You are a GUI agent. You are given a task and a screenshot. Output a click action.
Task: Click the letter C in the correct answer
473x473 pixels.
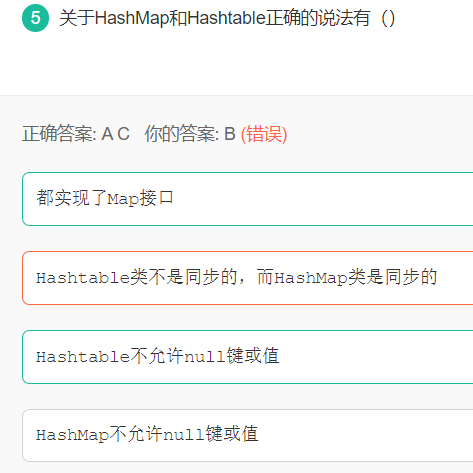pyautogui.click(x=123, y=134)
